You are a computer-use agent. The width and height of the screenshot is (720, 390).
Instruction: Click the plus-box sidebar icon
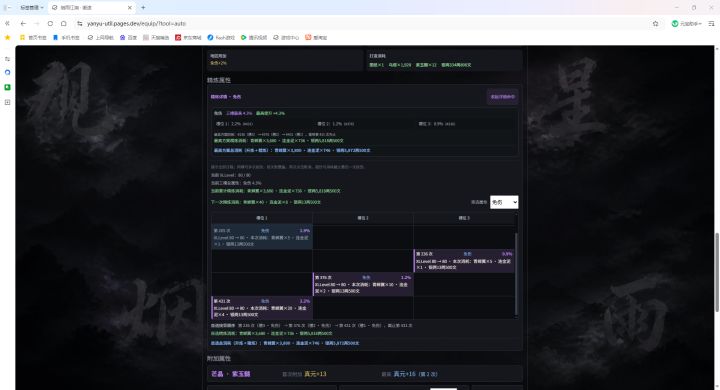[7, 102]
